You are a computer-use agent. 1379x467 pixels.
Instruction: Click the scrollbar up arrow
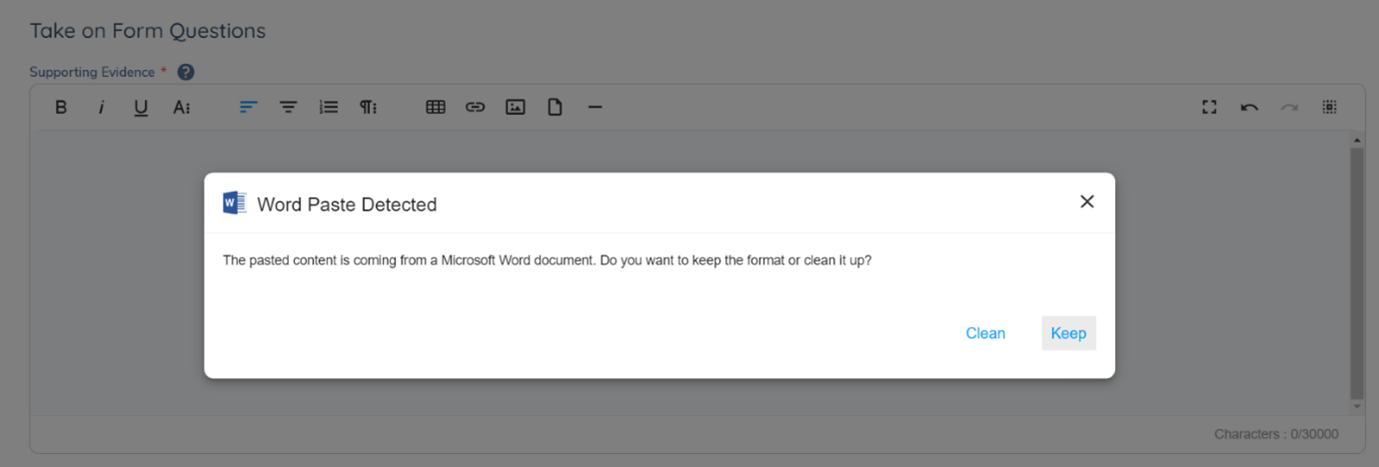(x=1357, y=139)
